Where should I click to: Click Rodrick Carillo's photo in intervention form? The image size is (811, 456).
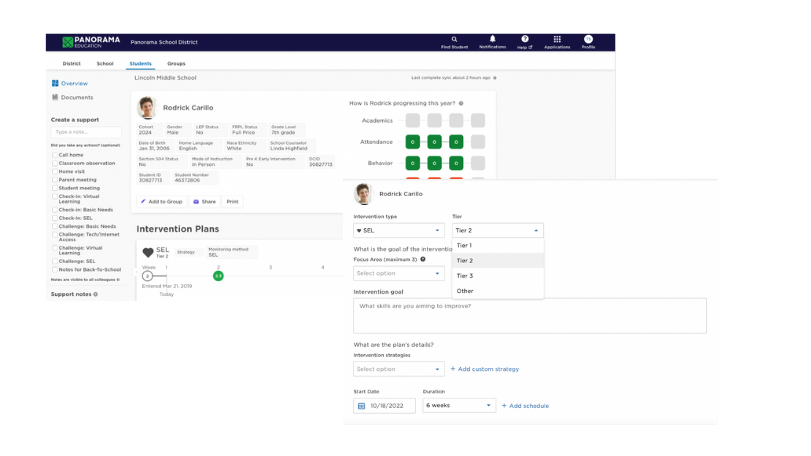(363, 194)
